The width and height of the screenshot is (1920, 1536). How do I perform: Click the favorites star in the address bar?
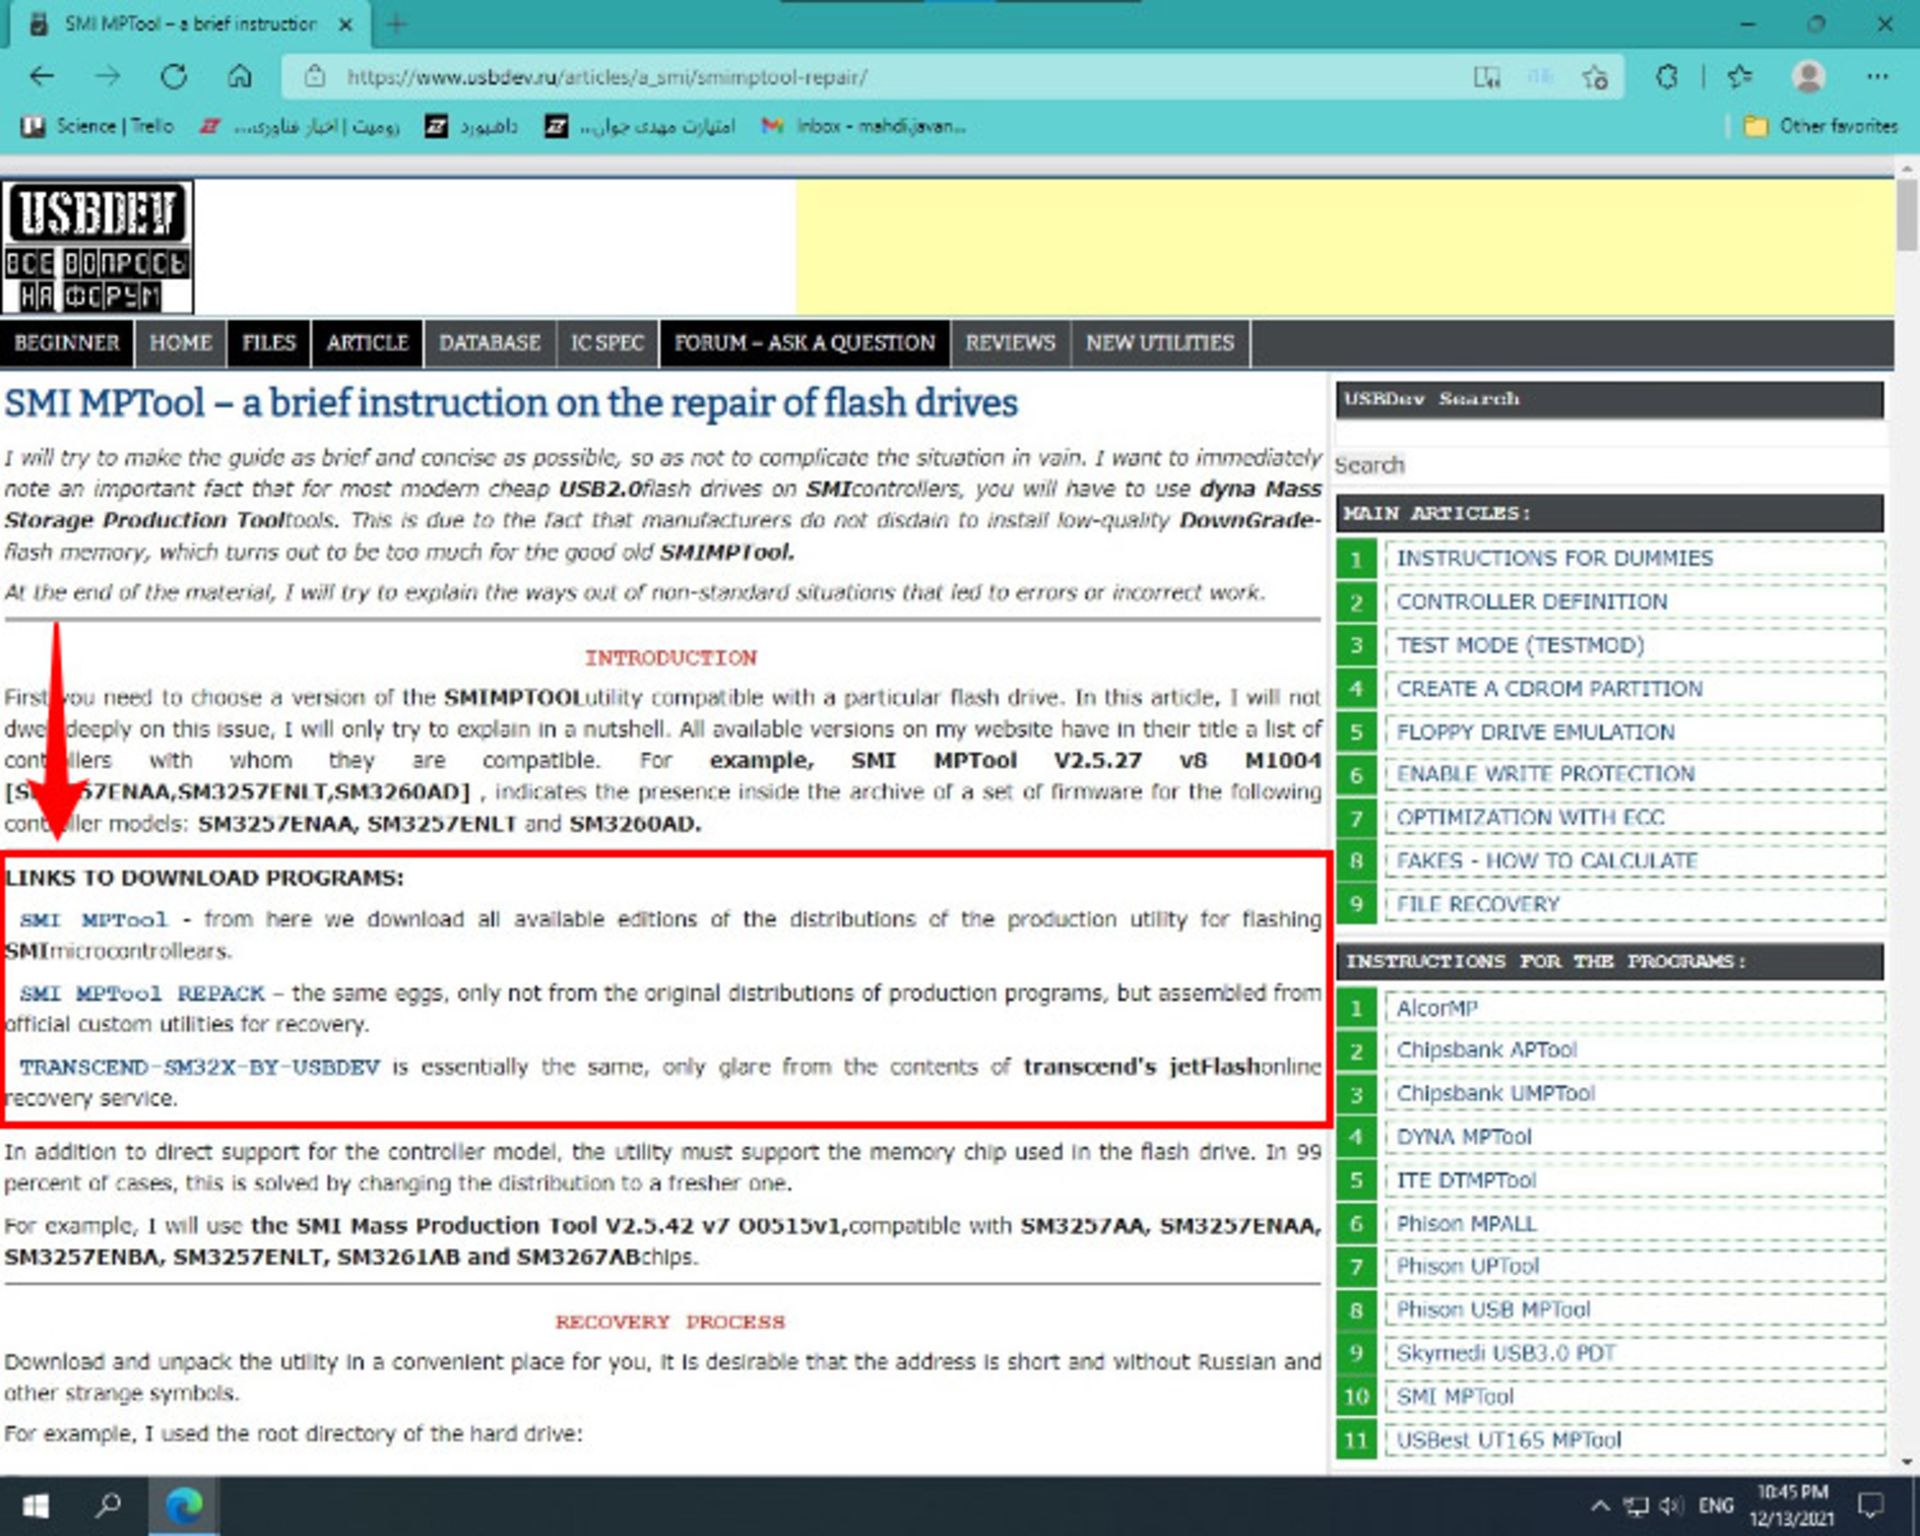pos(1594,77)
